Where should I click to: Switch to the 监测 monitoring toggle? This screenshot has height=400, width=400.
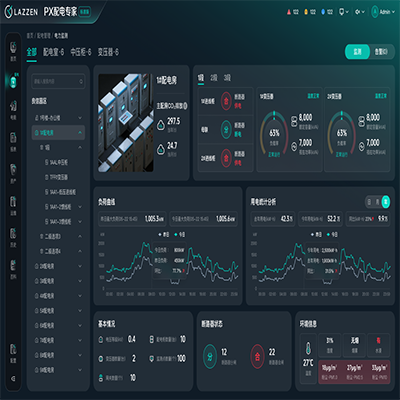point(357,52)
